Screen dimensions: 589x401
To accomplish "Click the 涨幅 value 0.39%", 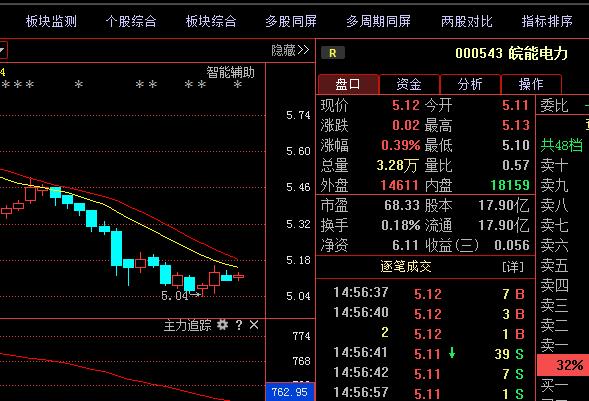I will click(x=400, y=145).
